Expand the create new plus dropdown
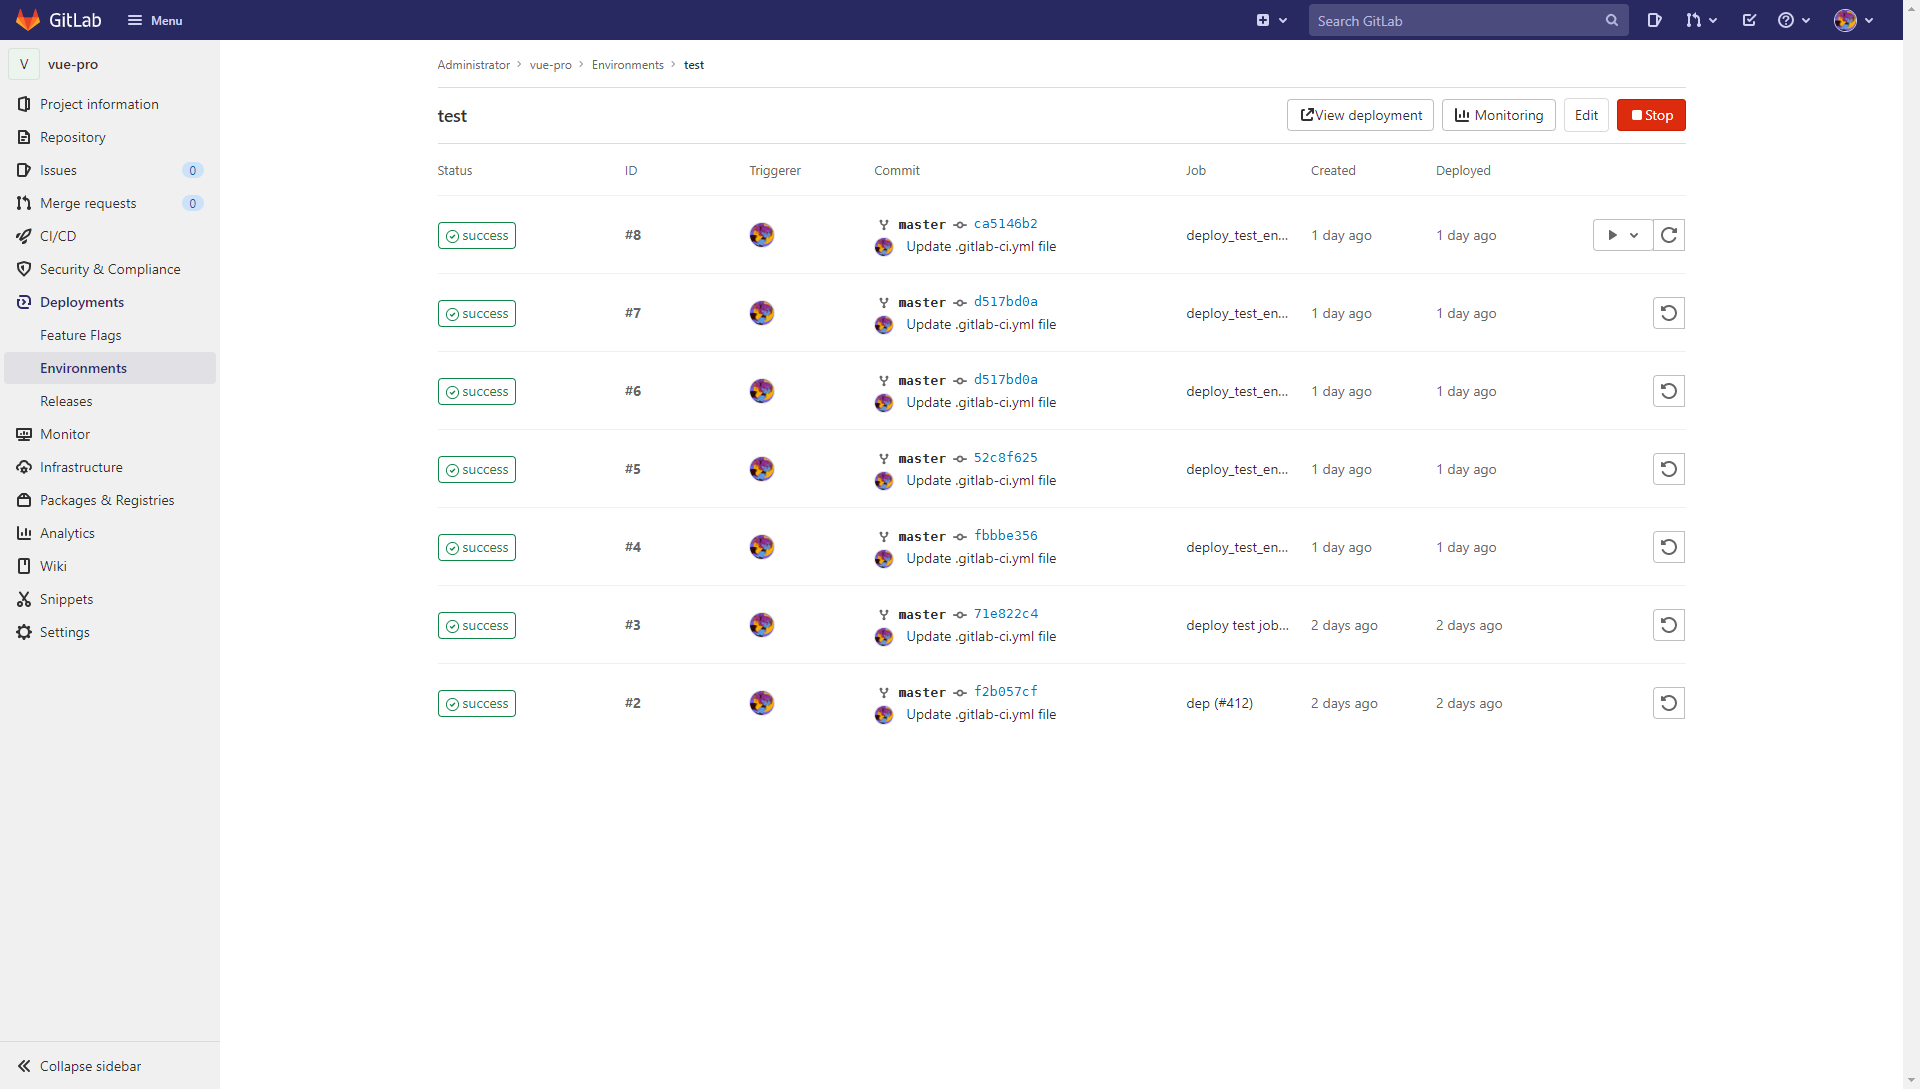 click(x=1271, y=20)
